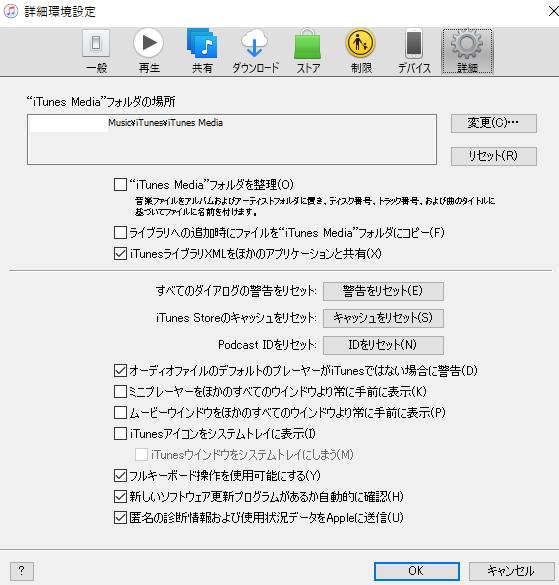Click キャッシュをリセット(S) button
Screen dimensions: 559x585
tap(383, 318)
